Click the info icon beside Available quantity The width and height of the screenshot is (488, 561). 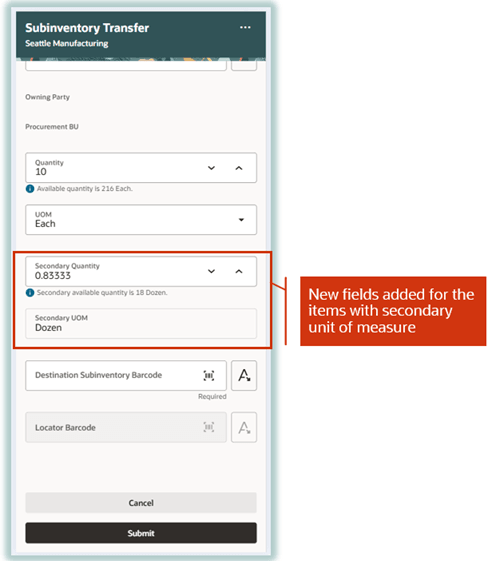point(30,189)
